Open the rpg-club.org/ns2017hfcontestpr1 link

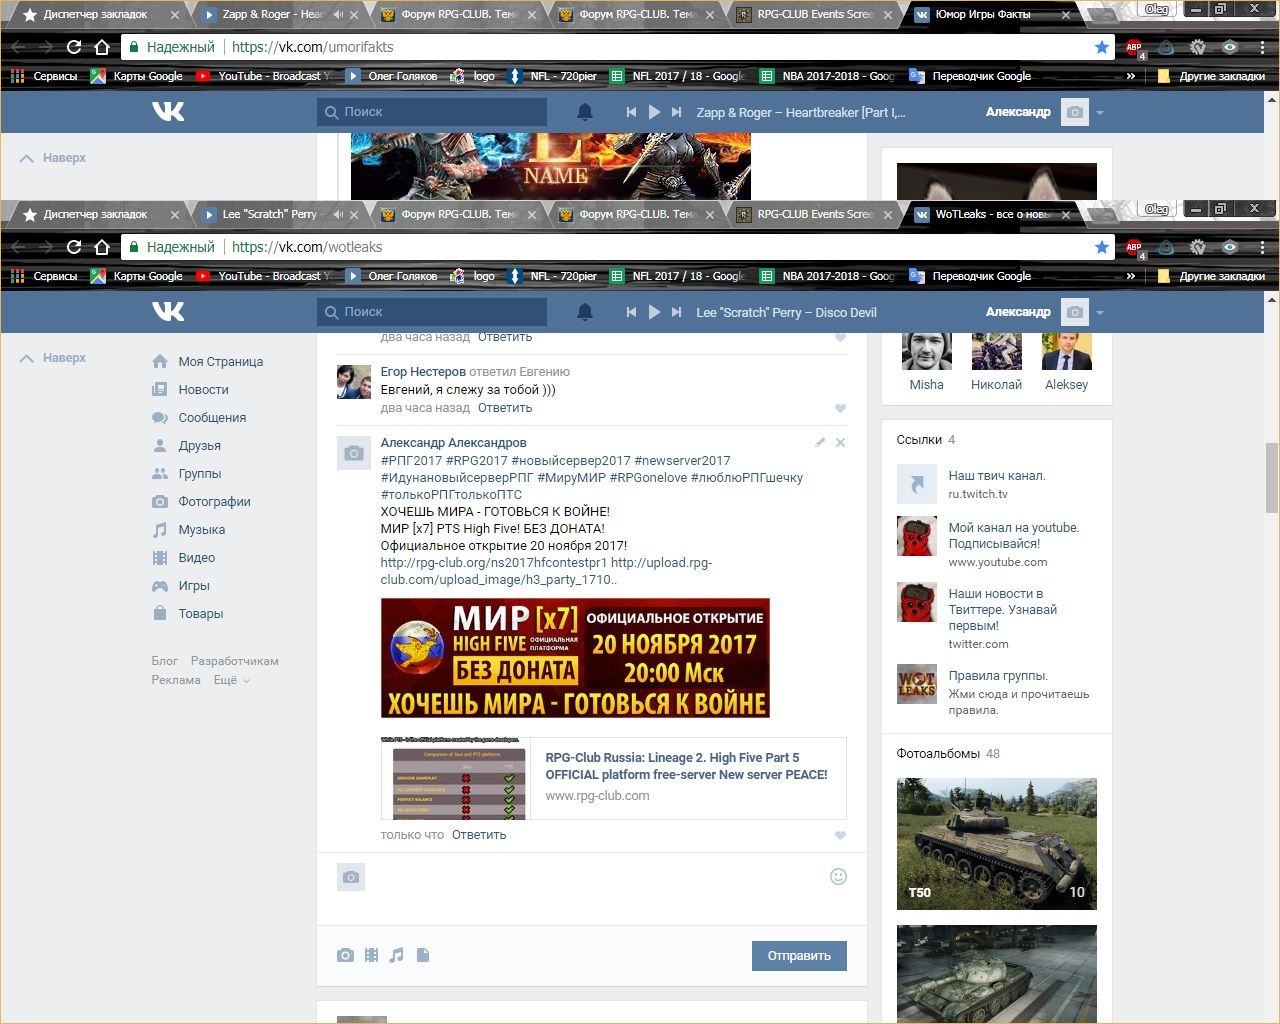[x=494, y=563]
